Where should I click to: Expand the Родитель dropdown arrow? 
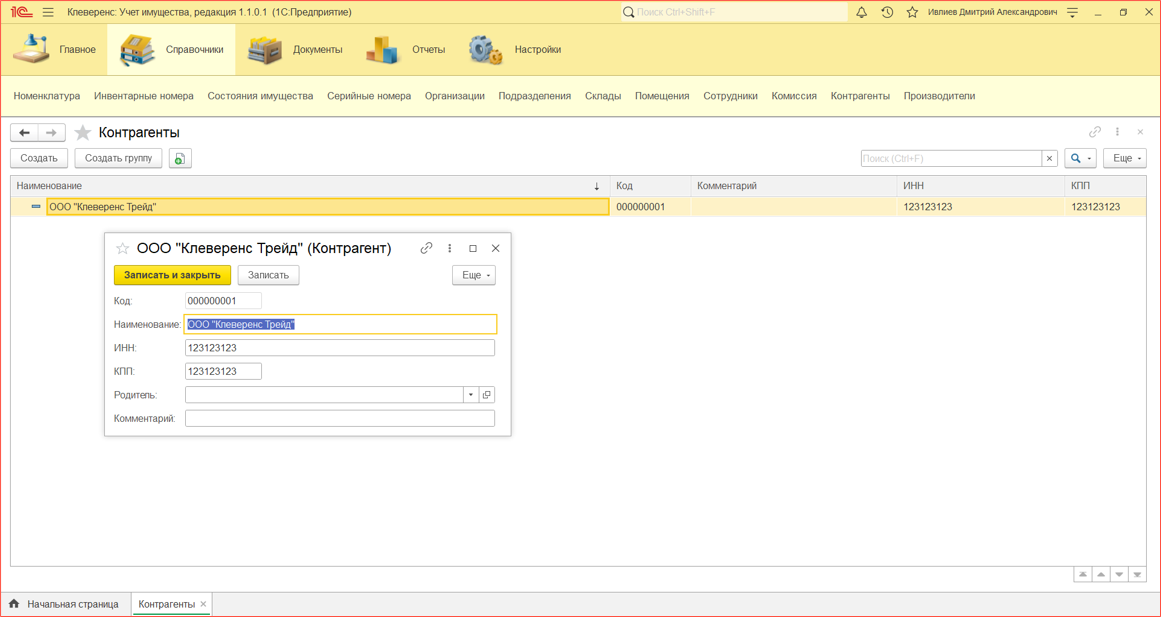(471, 395)
